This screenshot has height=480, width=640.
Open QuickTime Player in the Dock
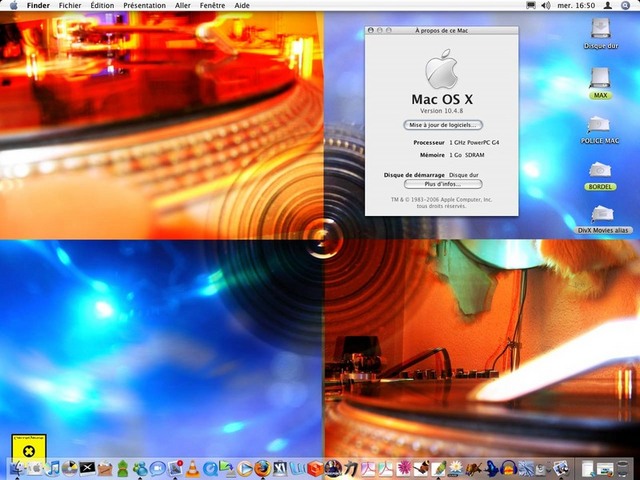pyautogui.click(x=211, y=469)
